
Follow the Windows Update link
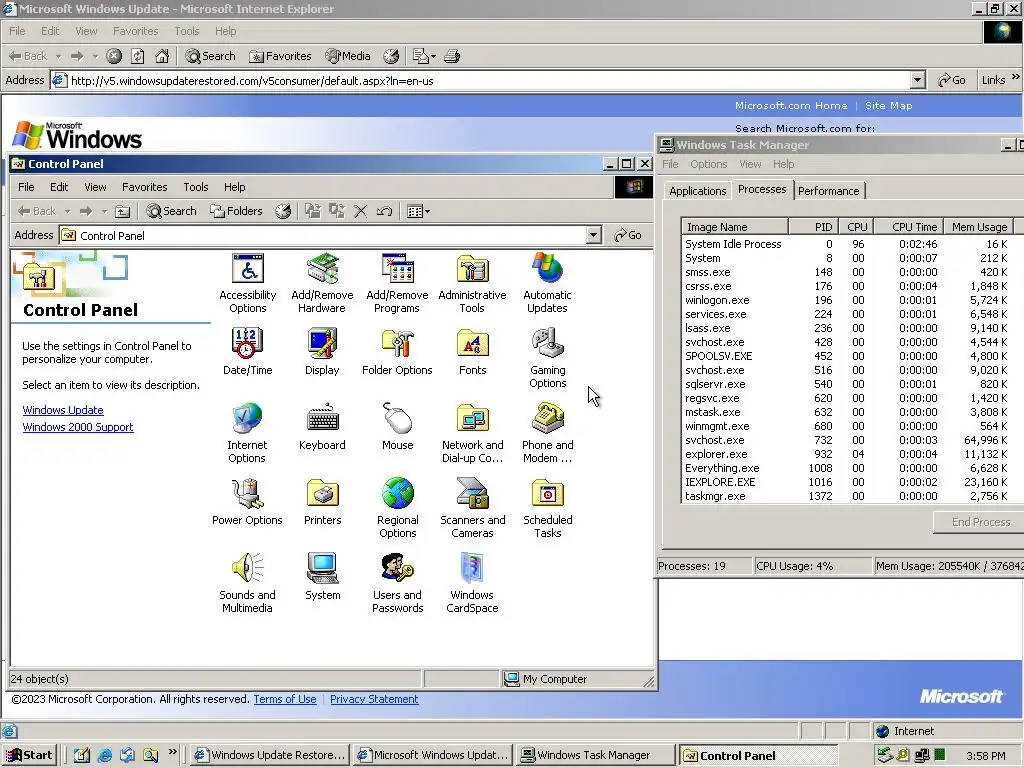coord(63,410)
